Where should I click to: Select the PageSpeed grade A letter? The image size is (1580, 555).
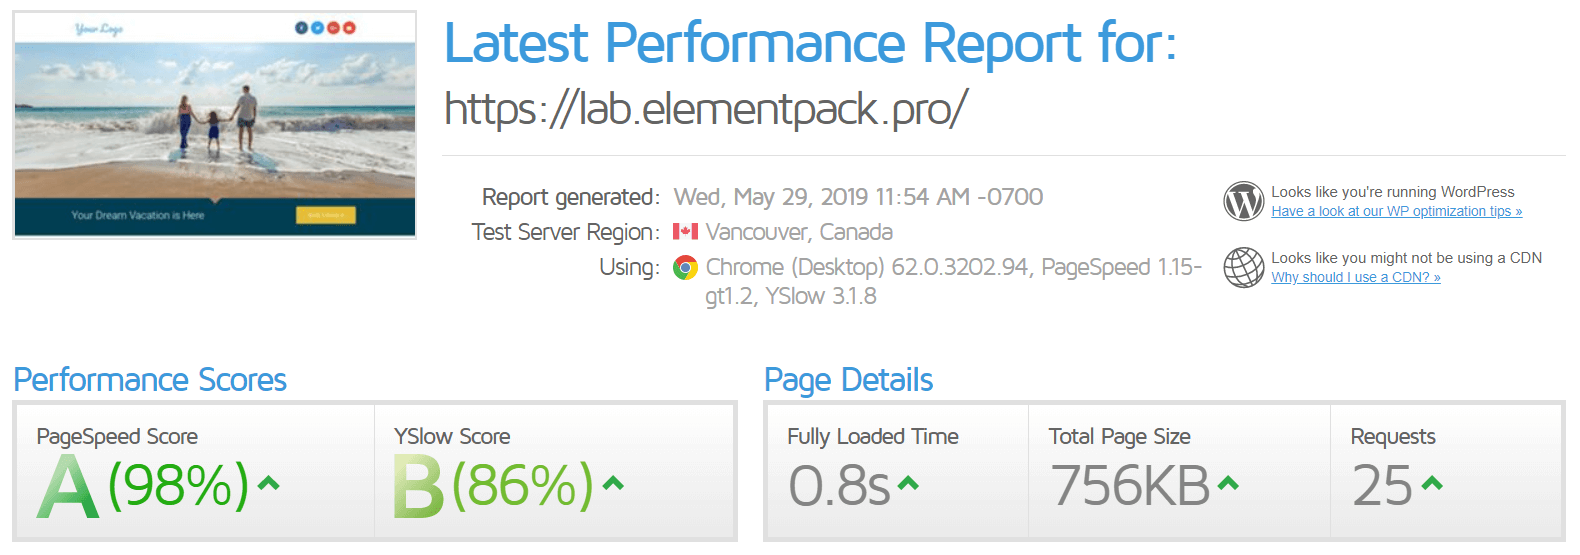pyautogui.click(x=68, y=486)
